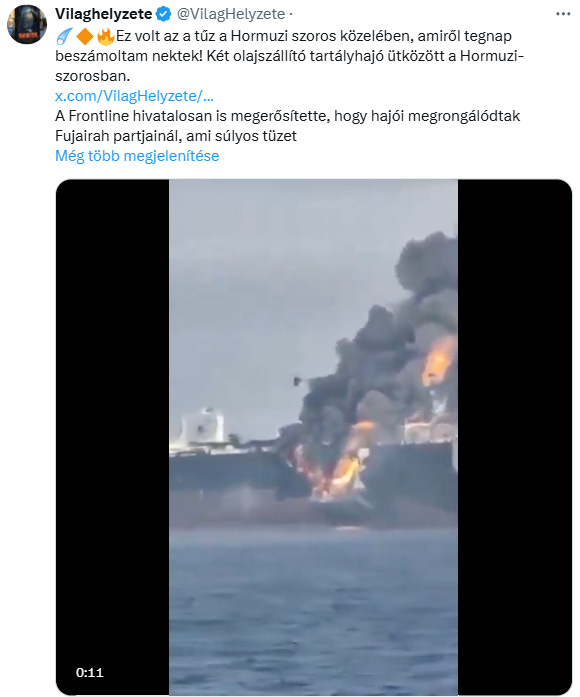The image size is (580, 697).
Task: Click the comet emoji in the tweet
Action: tap(65, 36)
